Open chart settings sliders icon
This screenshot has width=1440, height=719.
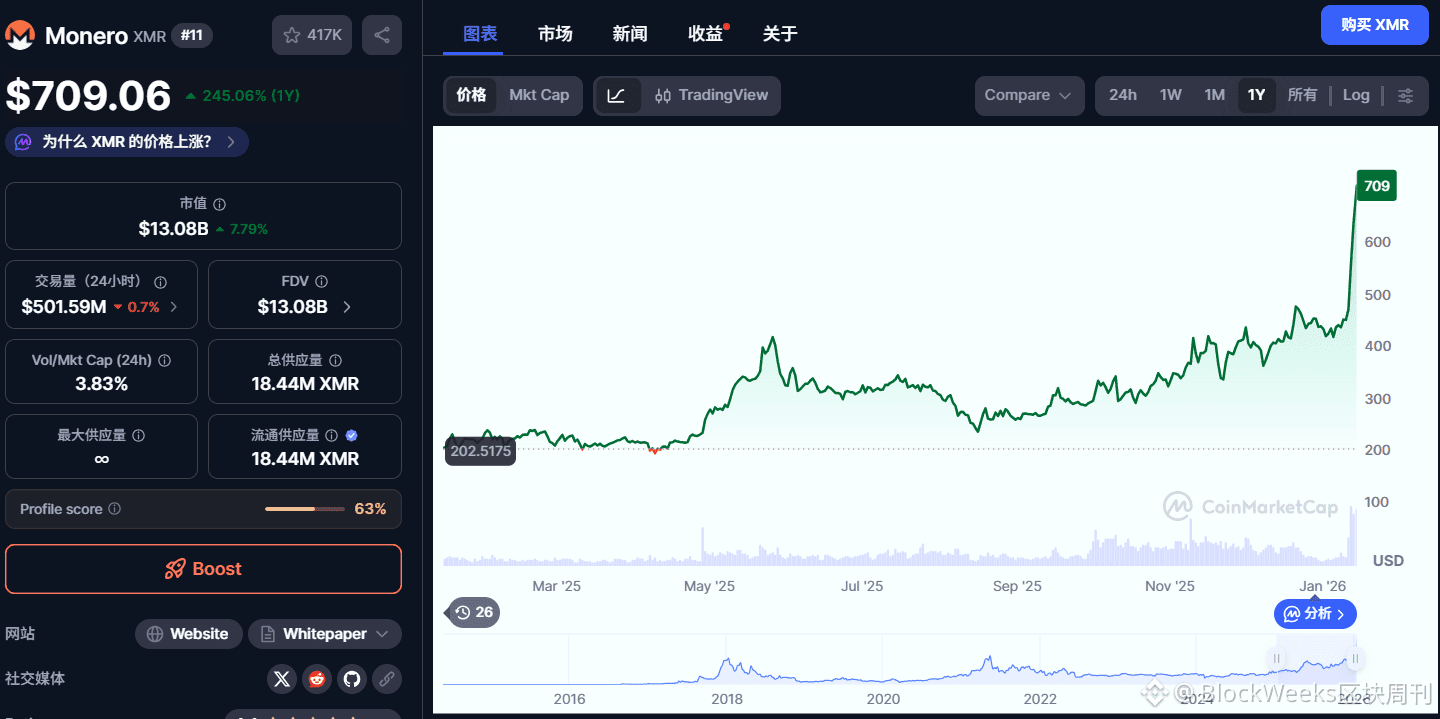(1405, 96)
